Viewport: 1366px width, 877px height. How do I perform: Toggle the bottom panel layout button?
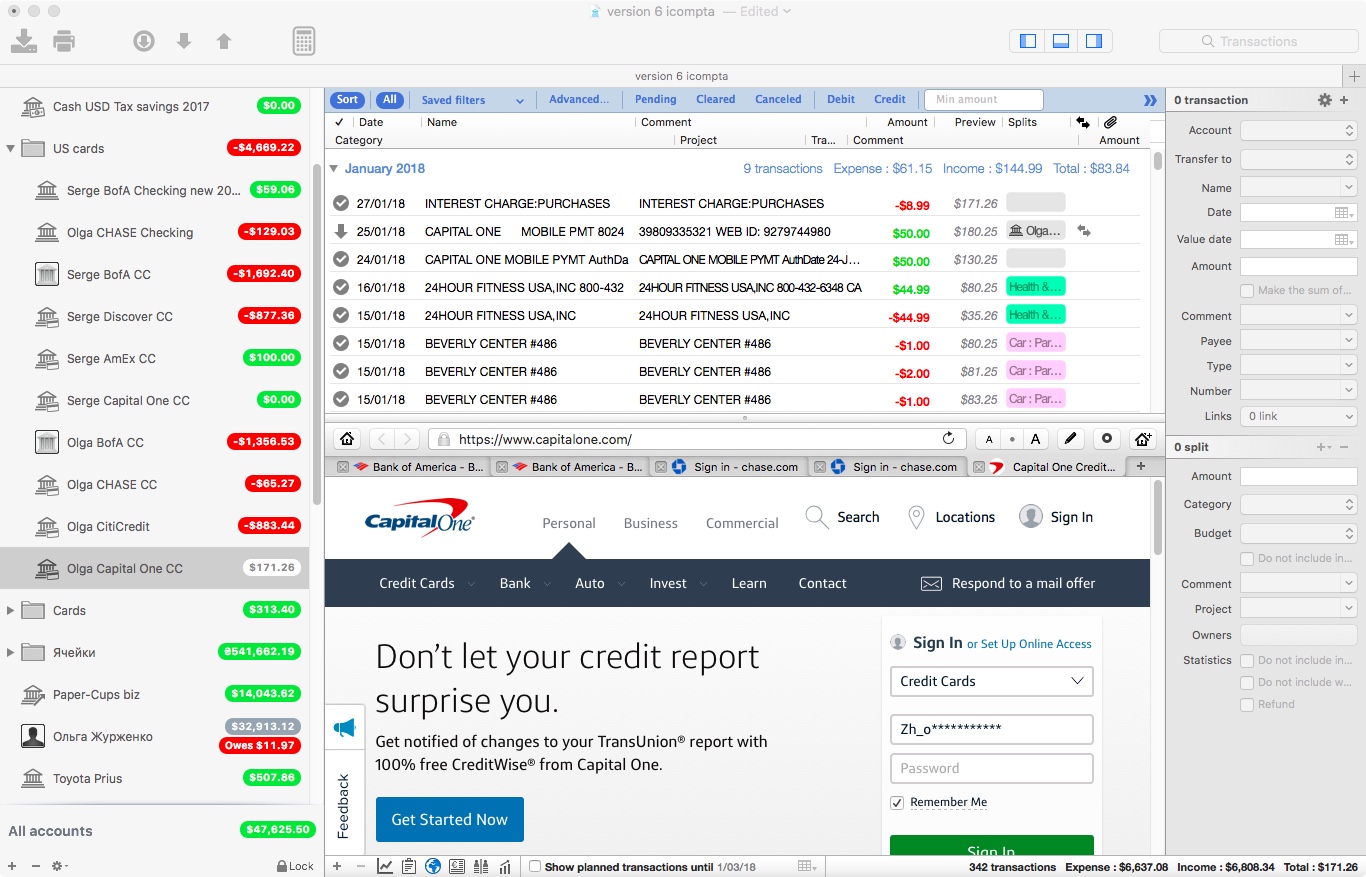(x=1061, y=41)
